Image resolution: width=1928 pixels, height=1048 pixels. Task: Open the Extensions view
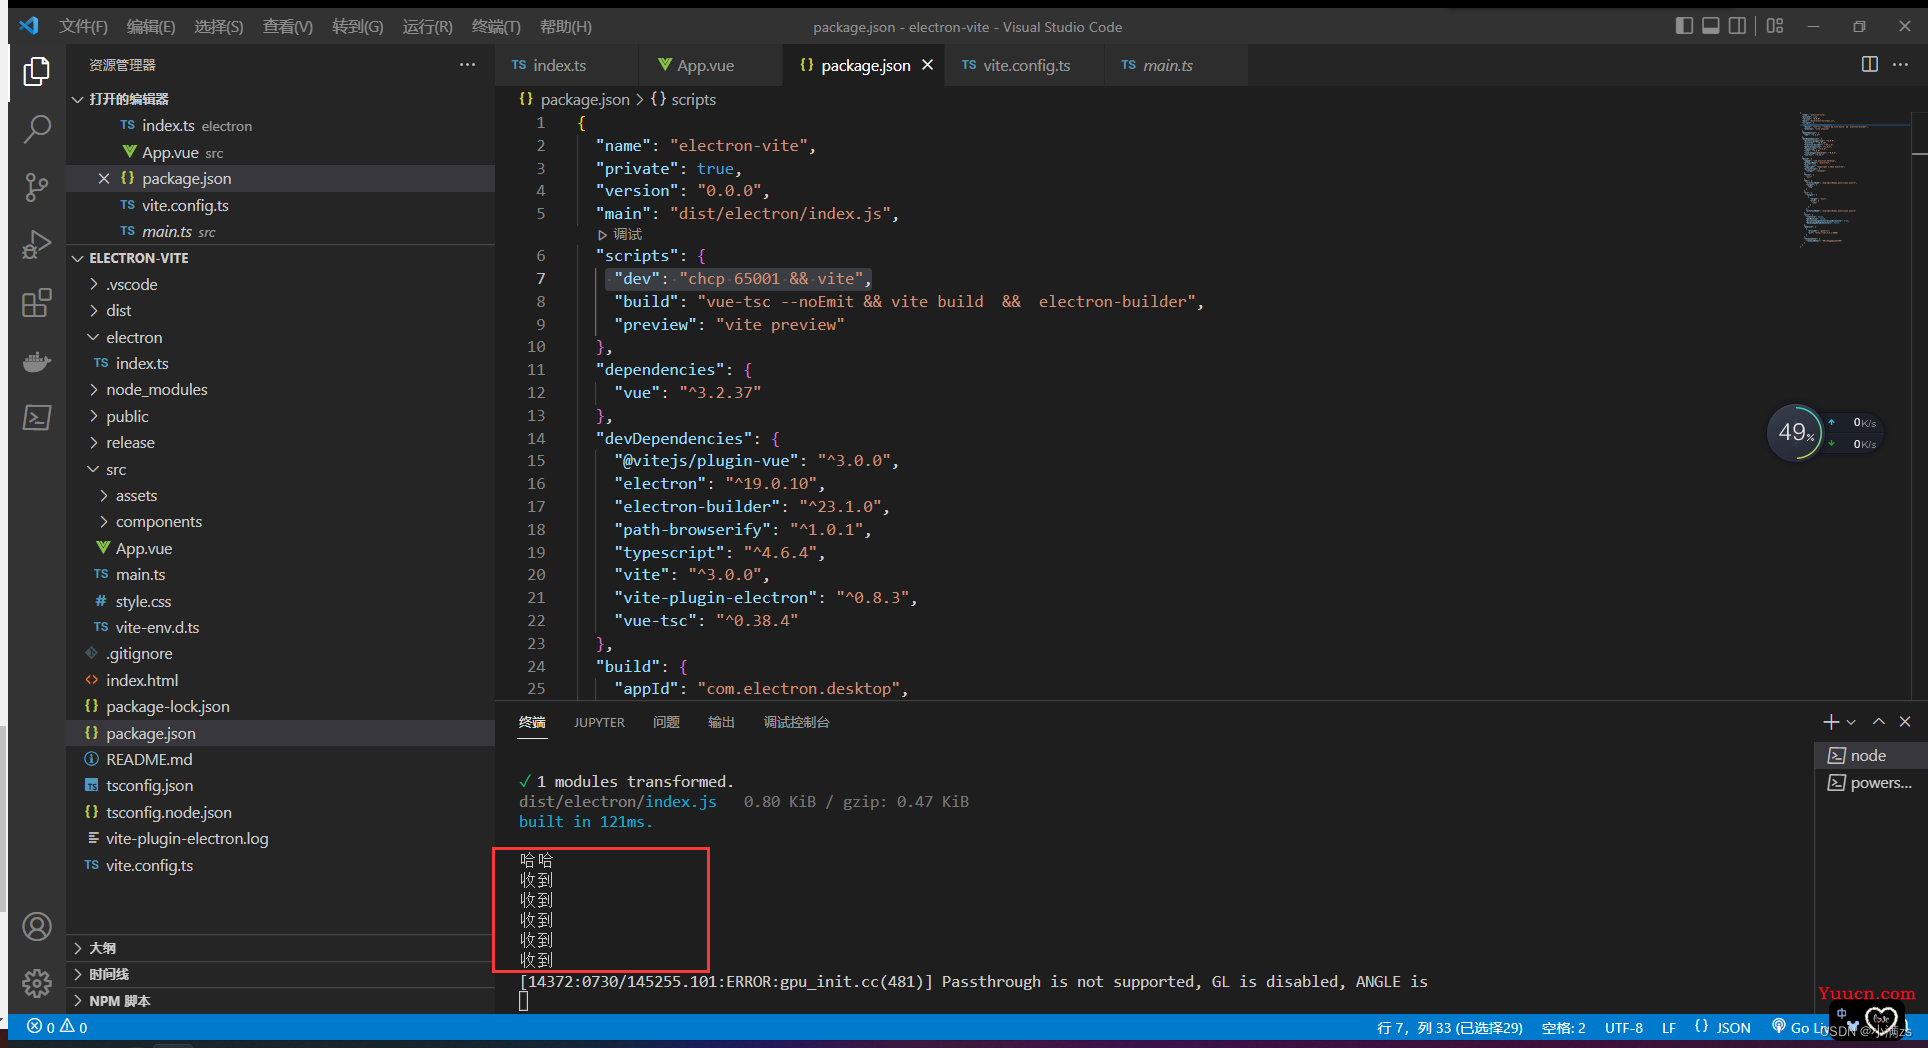click(37, 303)
